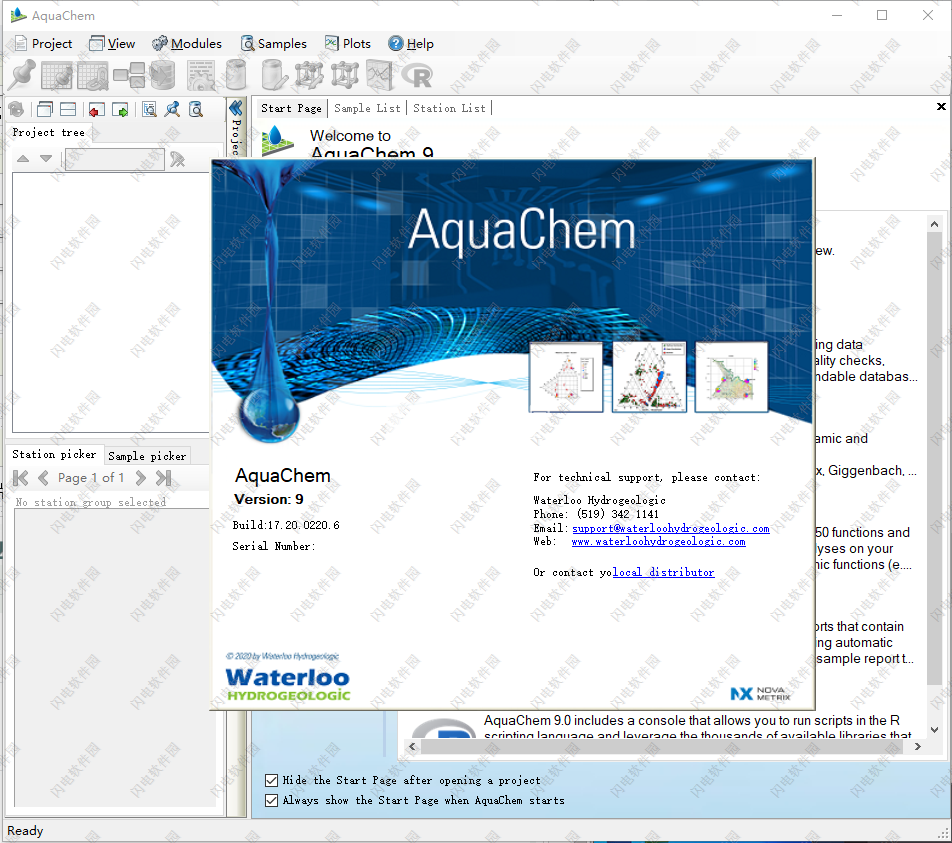Click the table-with-pushpin toolbar icon
This screenshot has width=952, height=843.
(x=57, y=75)
